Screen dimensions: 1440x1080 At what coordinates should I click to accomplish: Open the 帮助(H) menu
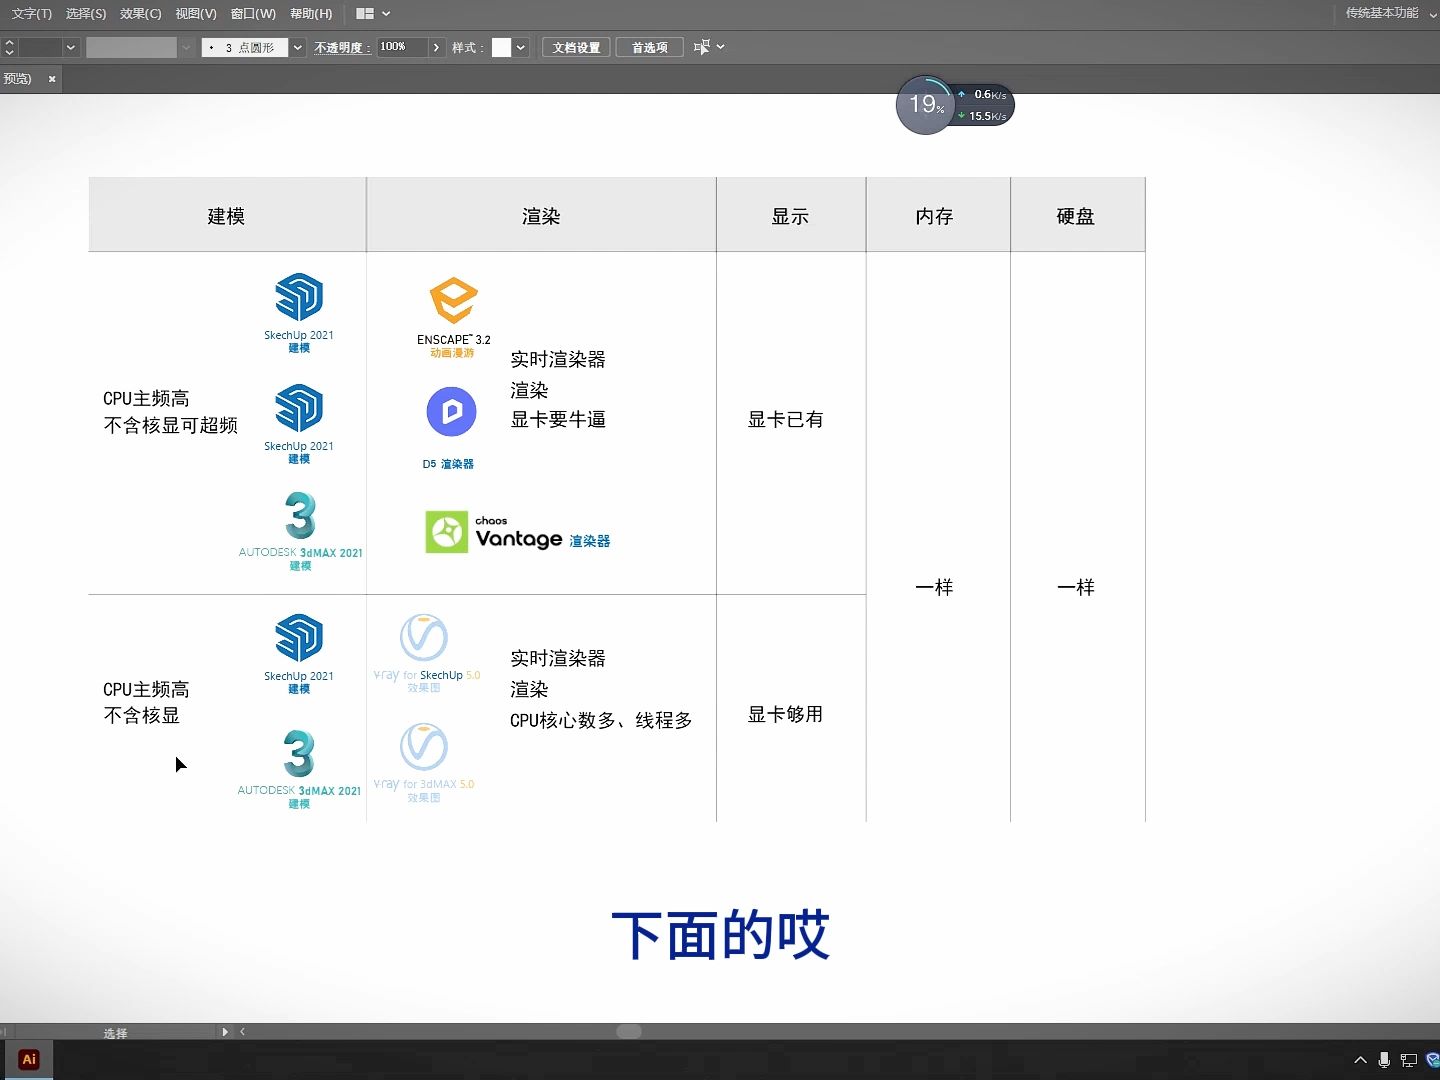coord(311,14)
